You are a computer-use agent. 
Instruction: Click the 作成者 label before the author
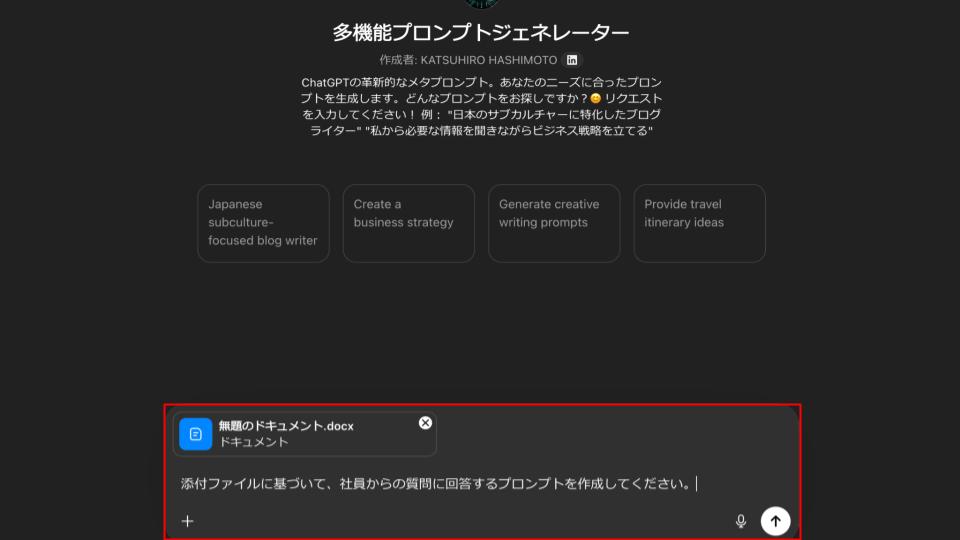(x=396, y=60)
